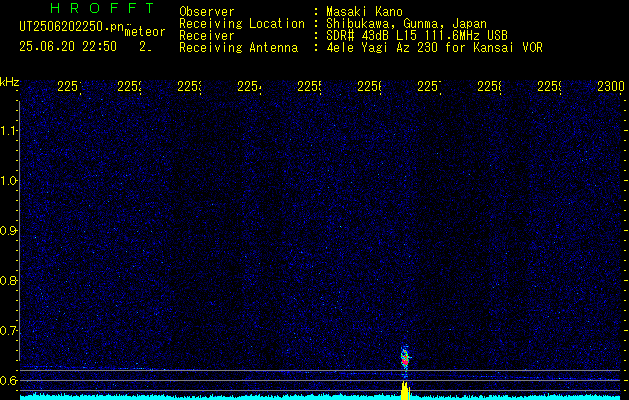
Task: Click the 0.8 frequency axis label
Action: click(8, 280)
